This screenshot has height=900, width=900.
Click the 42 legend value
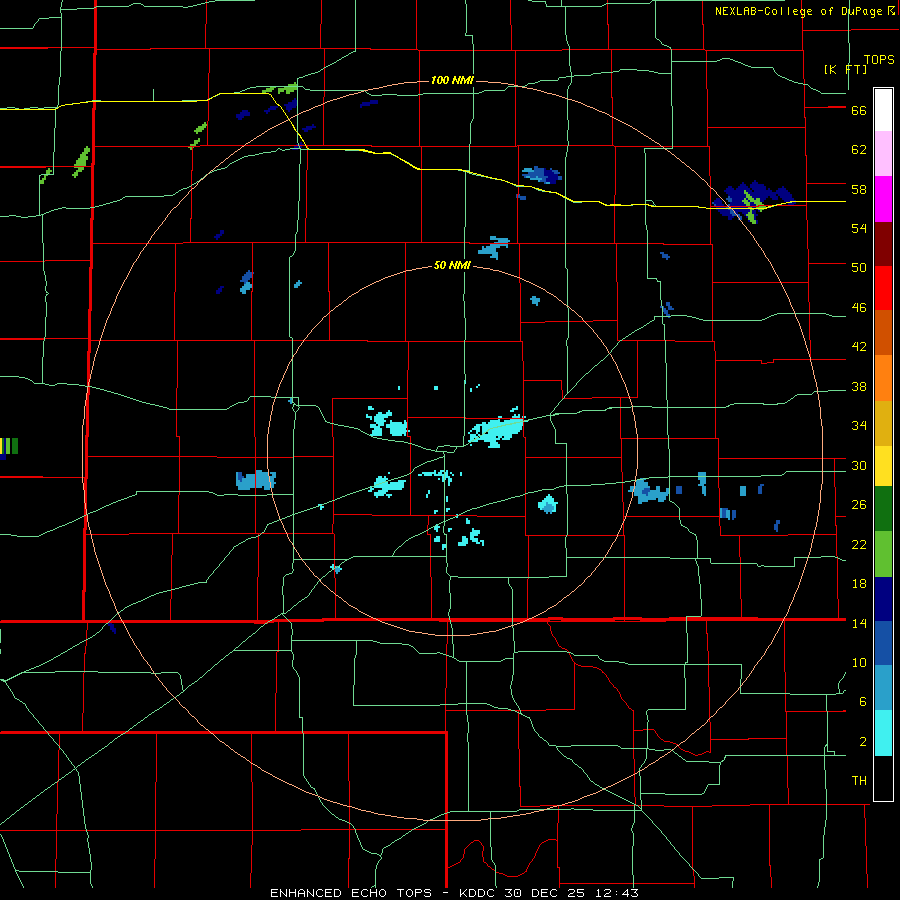click(859, 346)
